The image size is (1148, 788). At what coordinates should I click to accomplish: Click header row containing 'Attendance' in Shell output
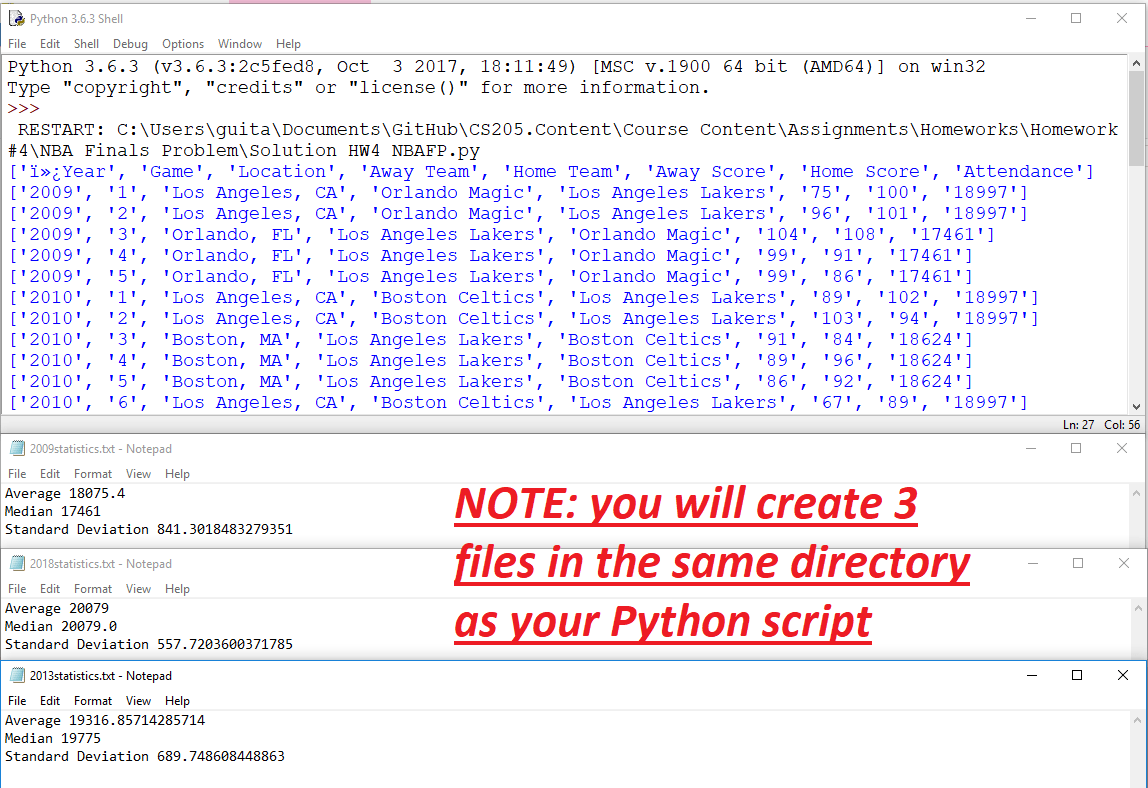(551, 171)
